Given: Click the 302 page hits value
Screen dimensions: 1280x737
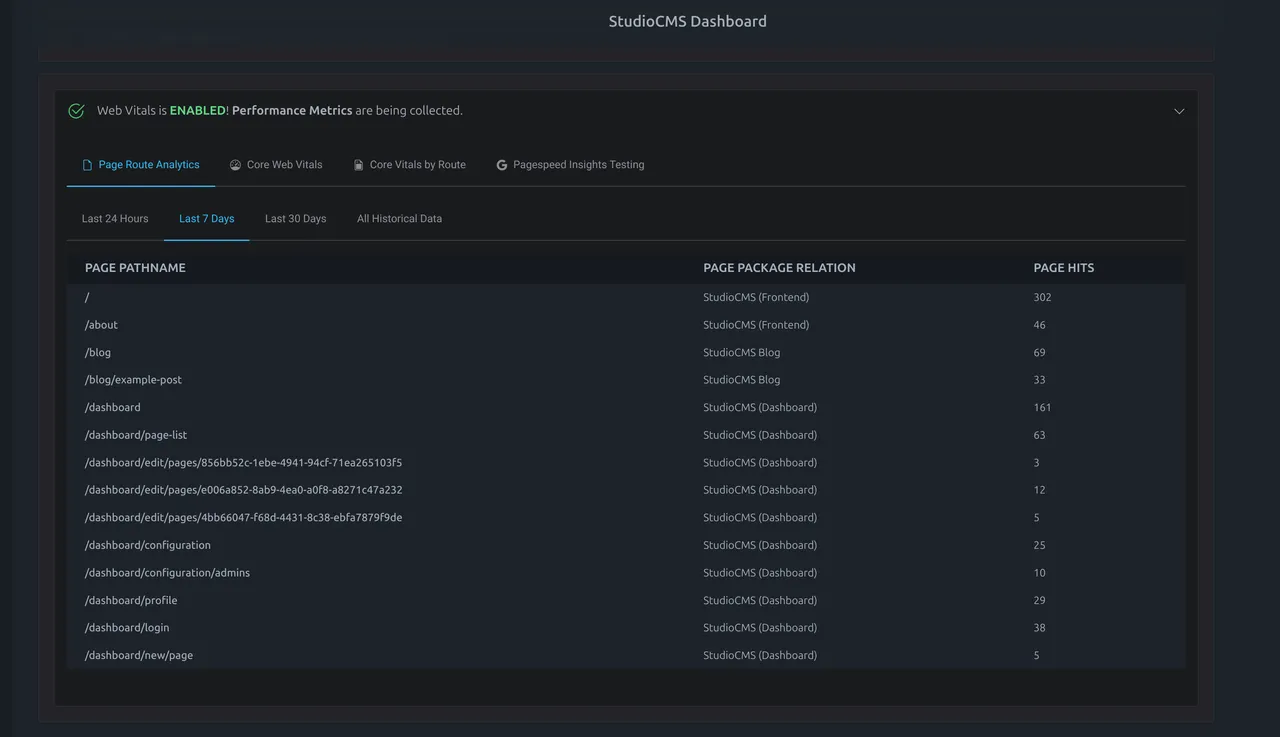Looking at the screenshot, I should click(1042, 298).
